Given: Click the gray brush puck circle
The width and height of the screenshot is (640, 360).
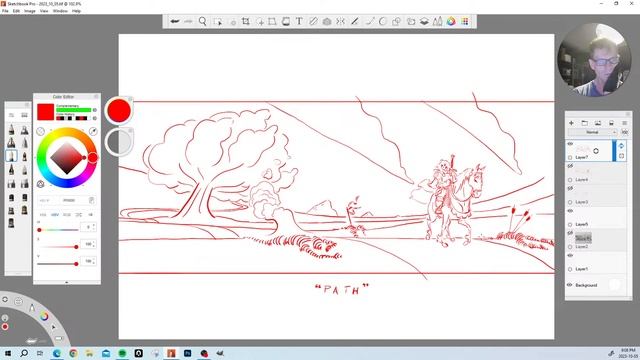Looking at the screenshot, I should [x=119, y=142].
